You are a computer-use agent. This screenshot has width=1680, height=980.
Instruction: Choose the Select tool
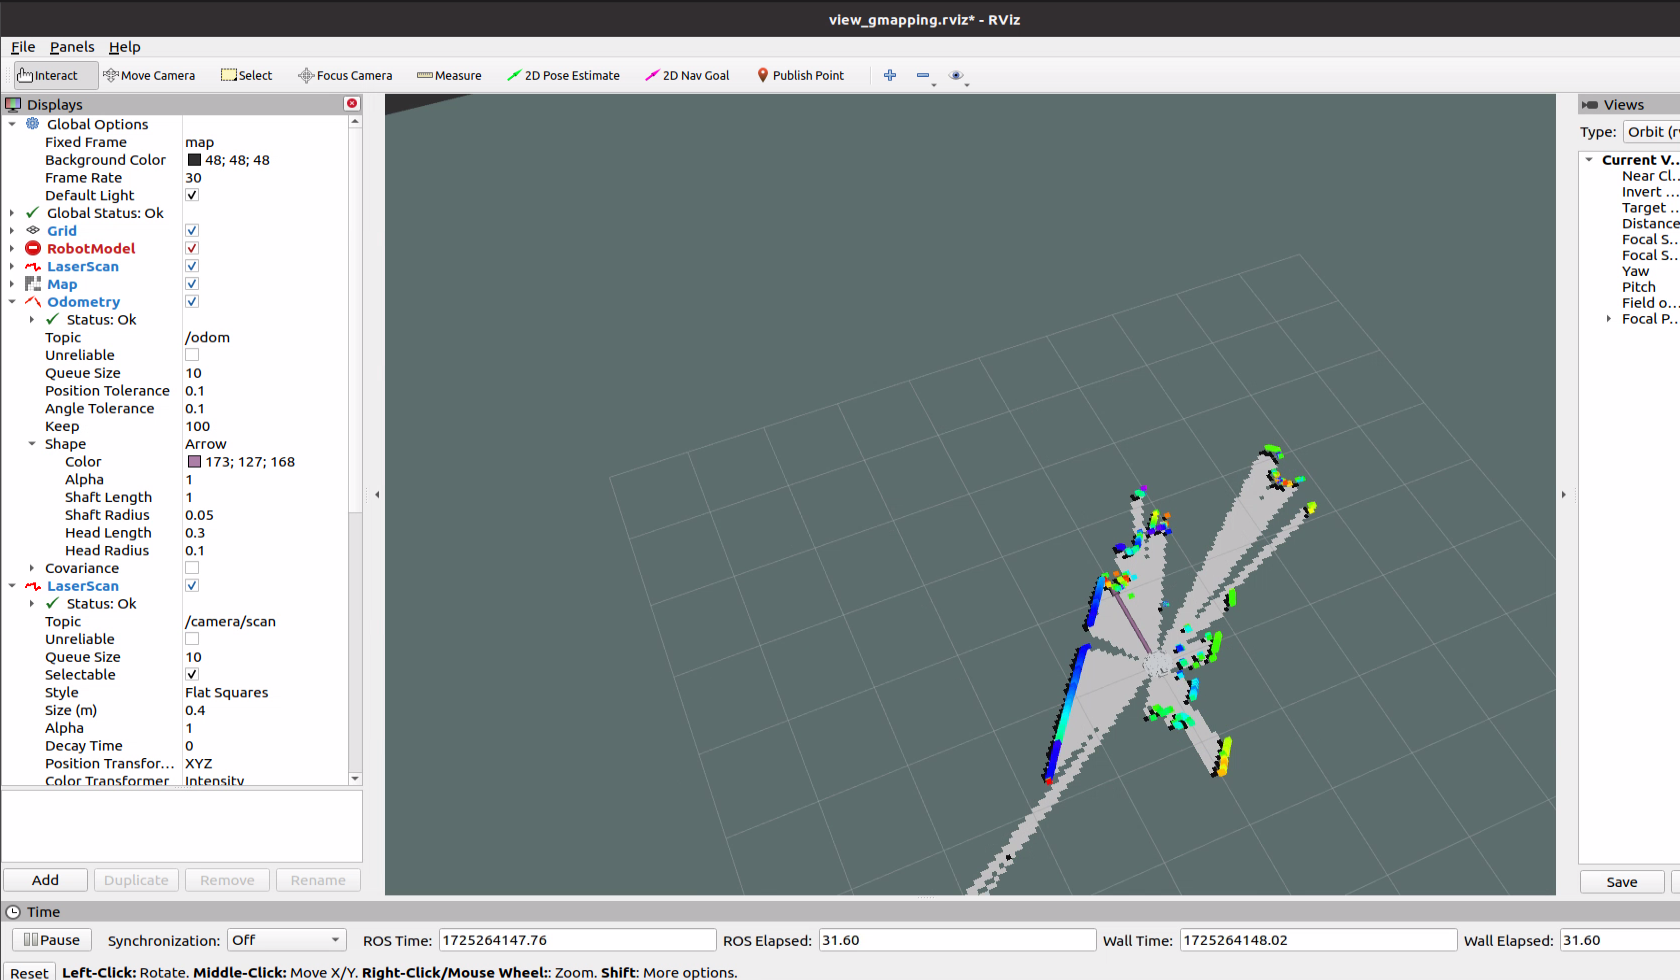click(x=246, y=75)
